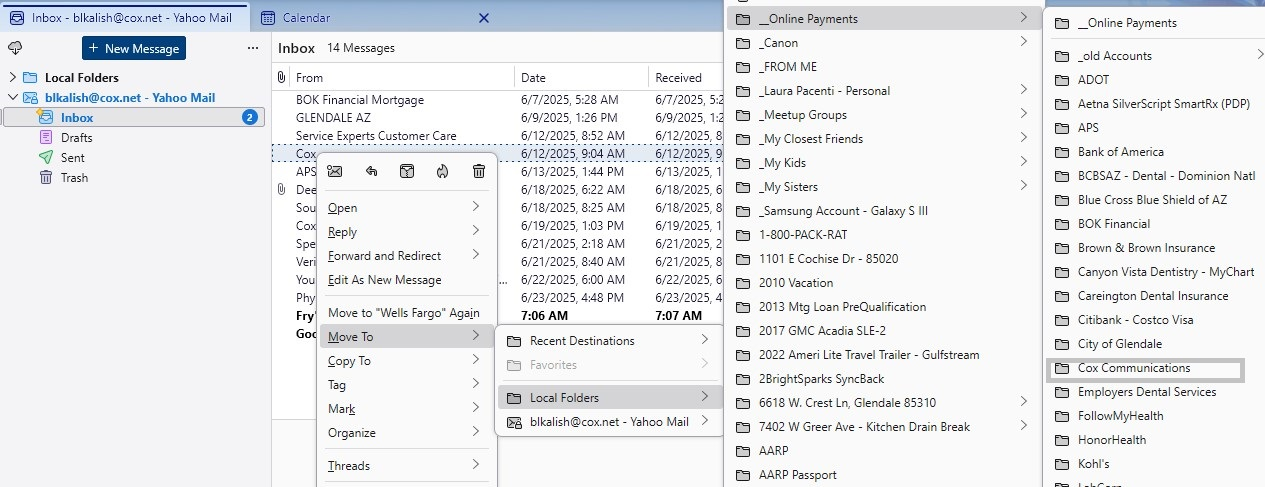This screenshot has height=487, width=1265.
Task: Click the AARP Passport folder icon
Action: click(x=742, y=475)
